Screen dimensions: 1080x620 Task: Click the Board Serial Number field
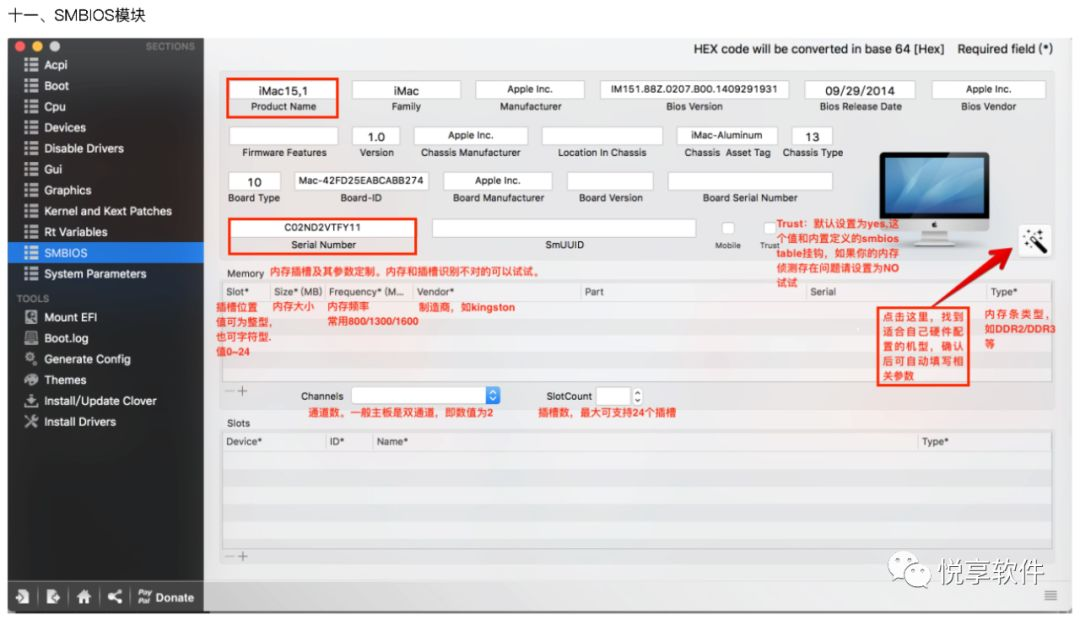click(x=750, y=180)
